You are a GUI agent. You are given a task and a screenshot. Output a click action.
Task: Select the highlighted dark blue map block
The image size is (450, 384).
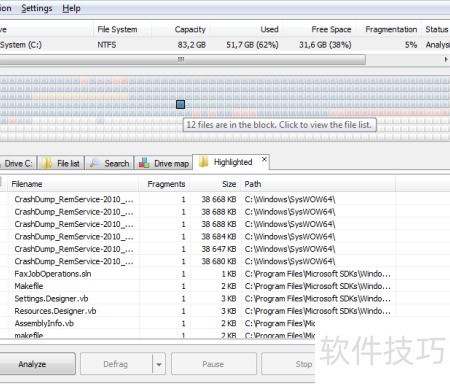pyautogui.click(x=180, y=104)
